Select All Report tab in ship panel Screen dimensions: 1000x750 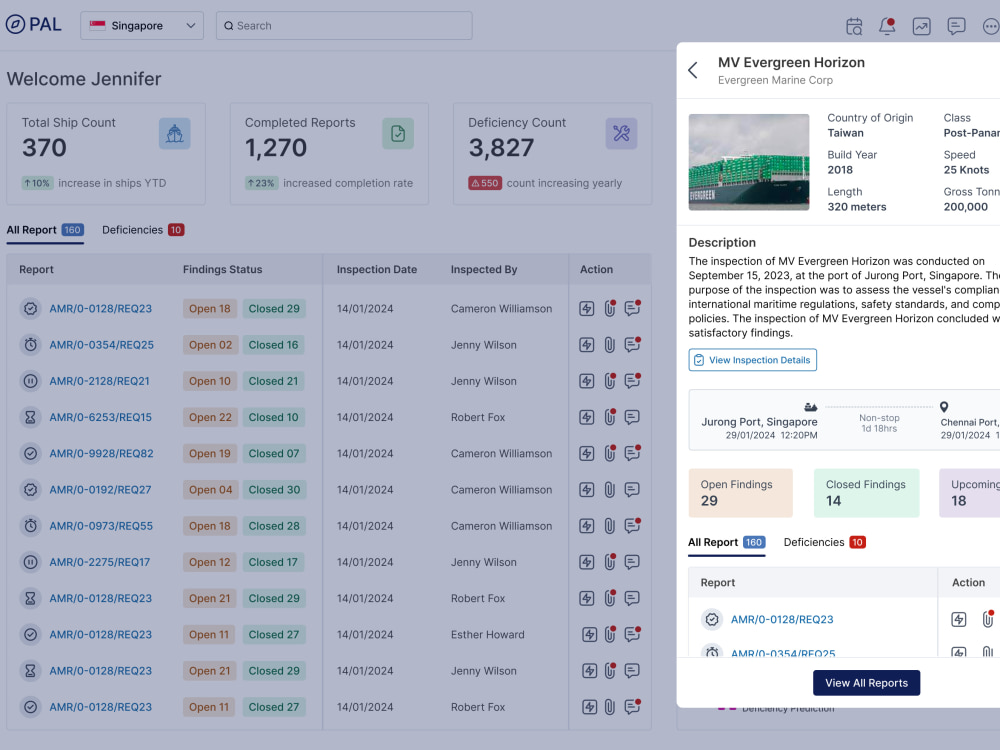coord(726,543)
